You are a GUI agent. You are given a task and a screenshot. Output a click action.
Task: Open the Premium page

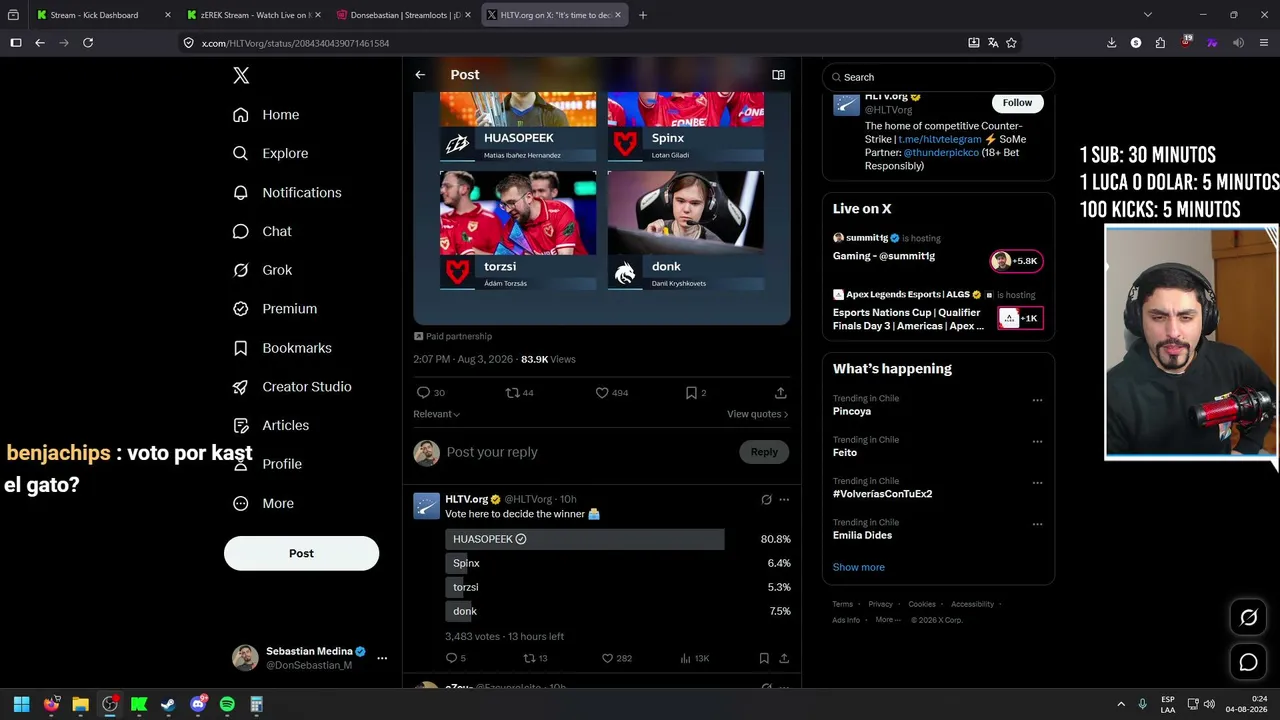(275, 309)
